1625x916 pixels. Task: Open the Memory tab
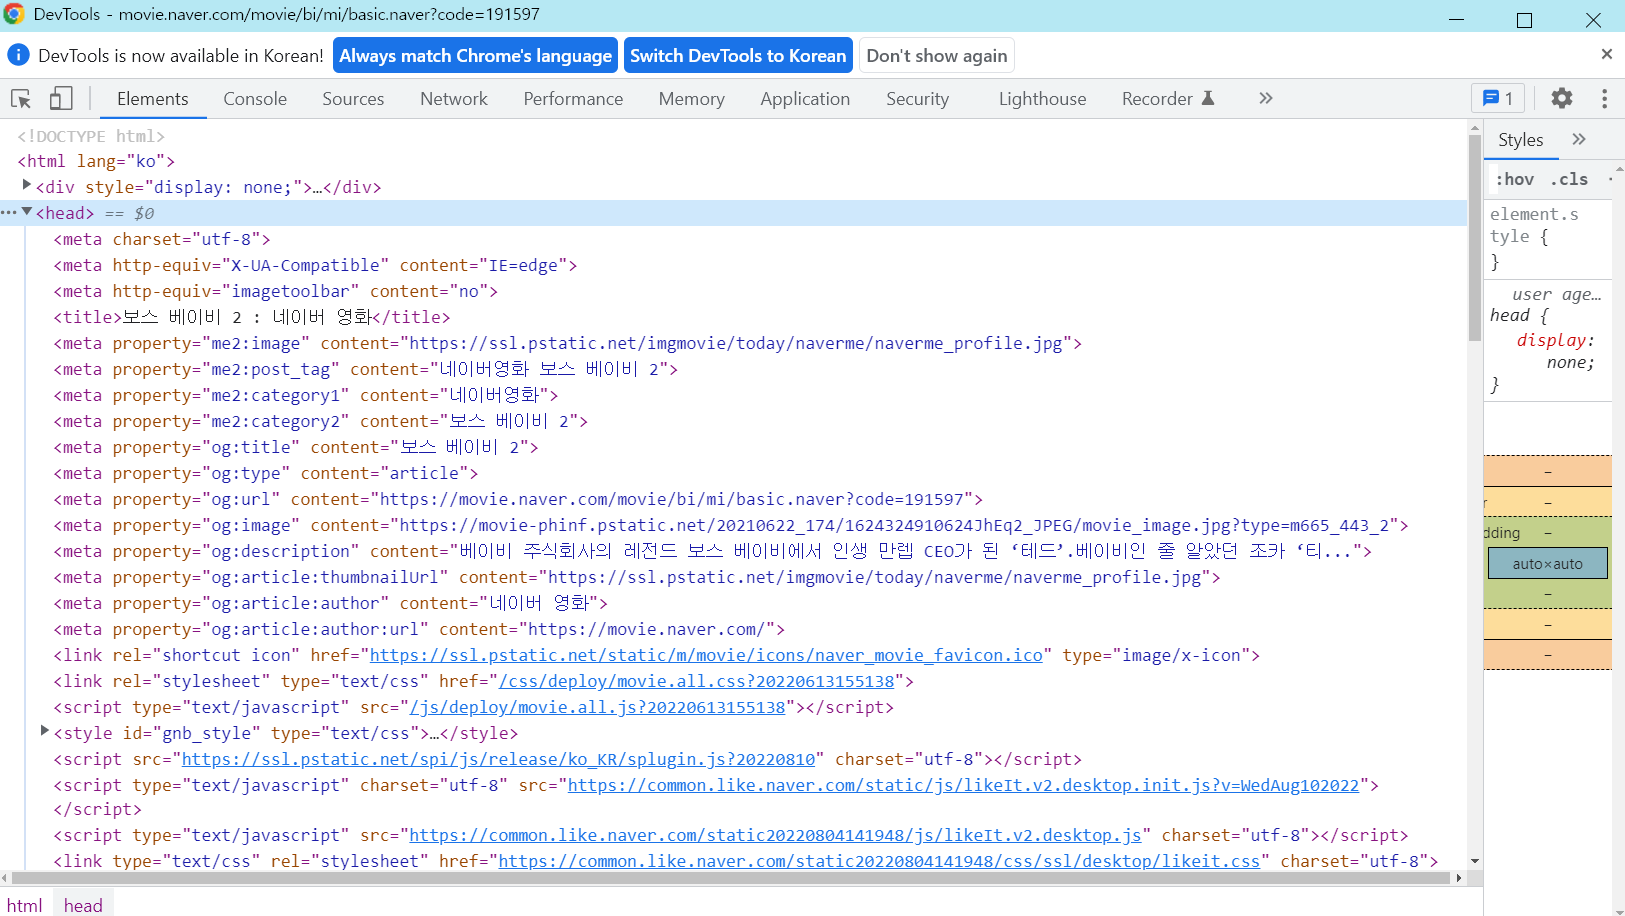pyautogui.click(x=691, y=99)
